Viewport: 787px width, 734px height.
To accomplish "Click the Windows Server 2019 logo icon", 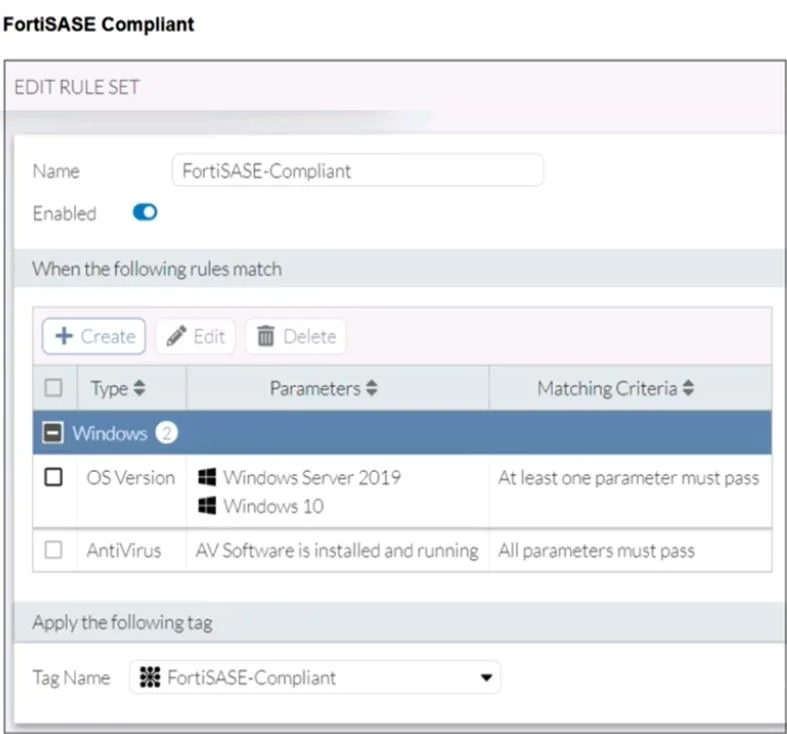I will (207, 477).
